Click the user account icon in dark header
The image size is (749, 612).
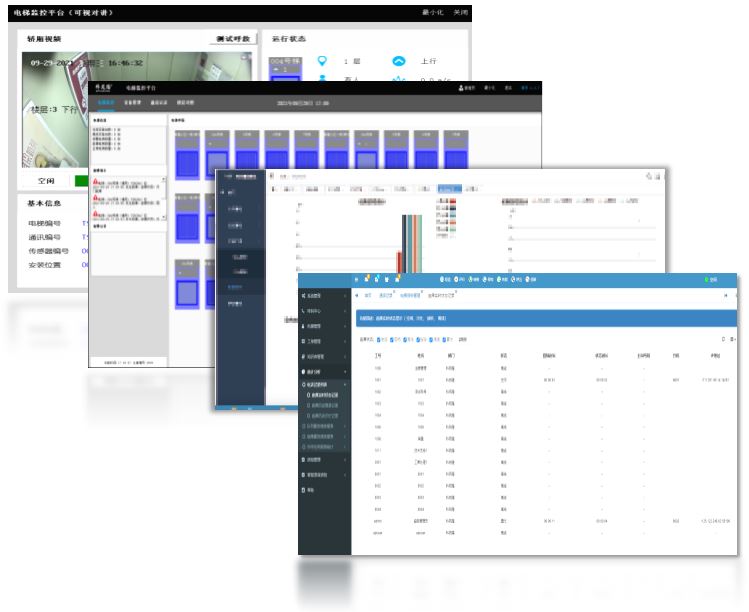(x=461, y=88)
